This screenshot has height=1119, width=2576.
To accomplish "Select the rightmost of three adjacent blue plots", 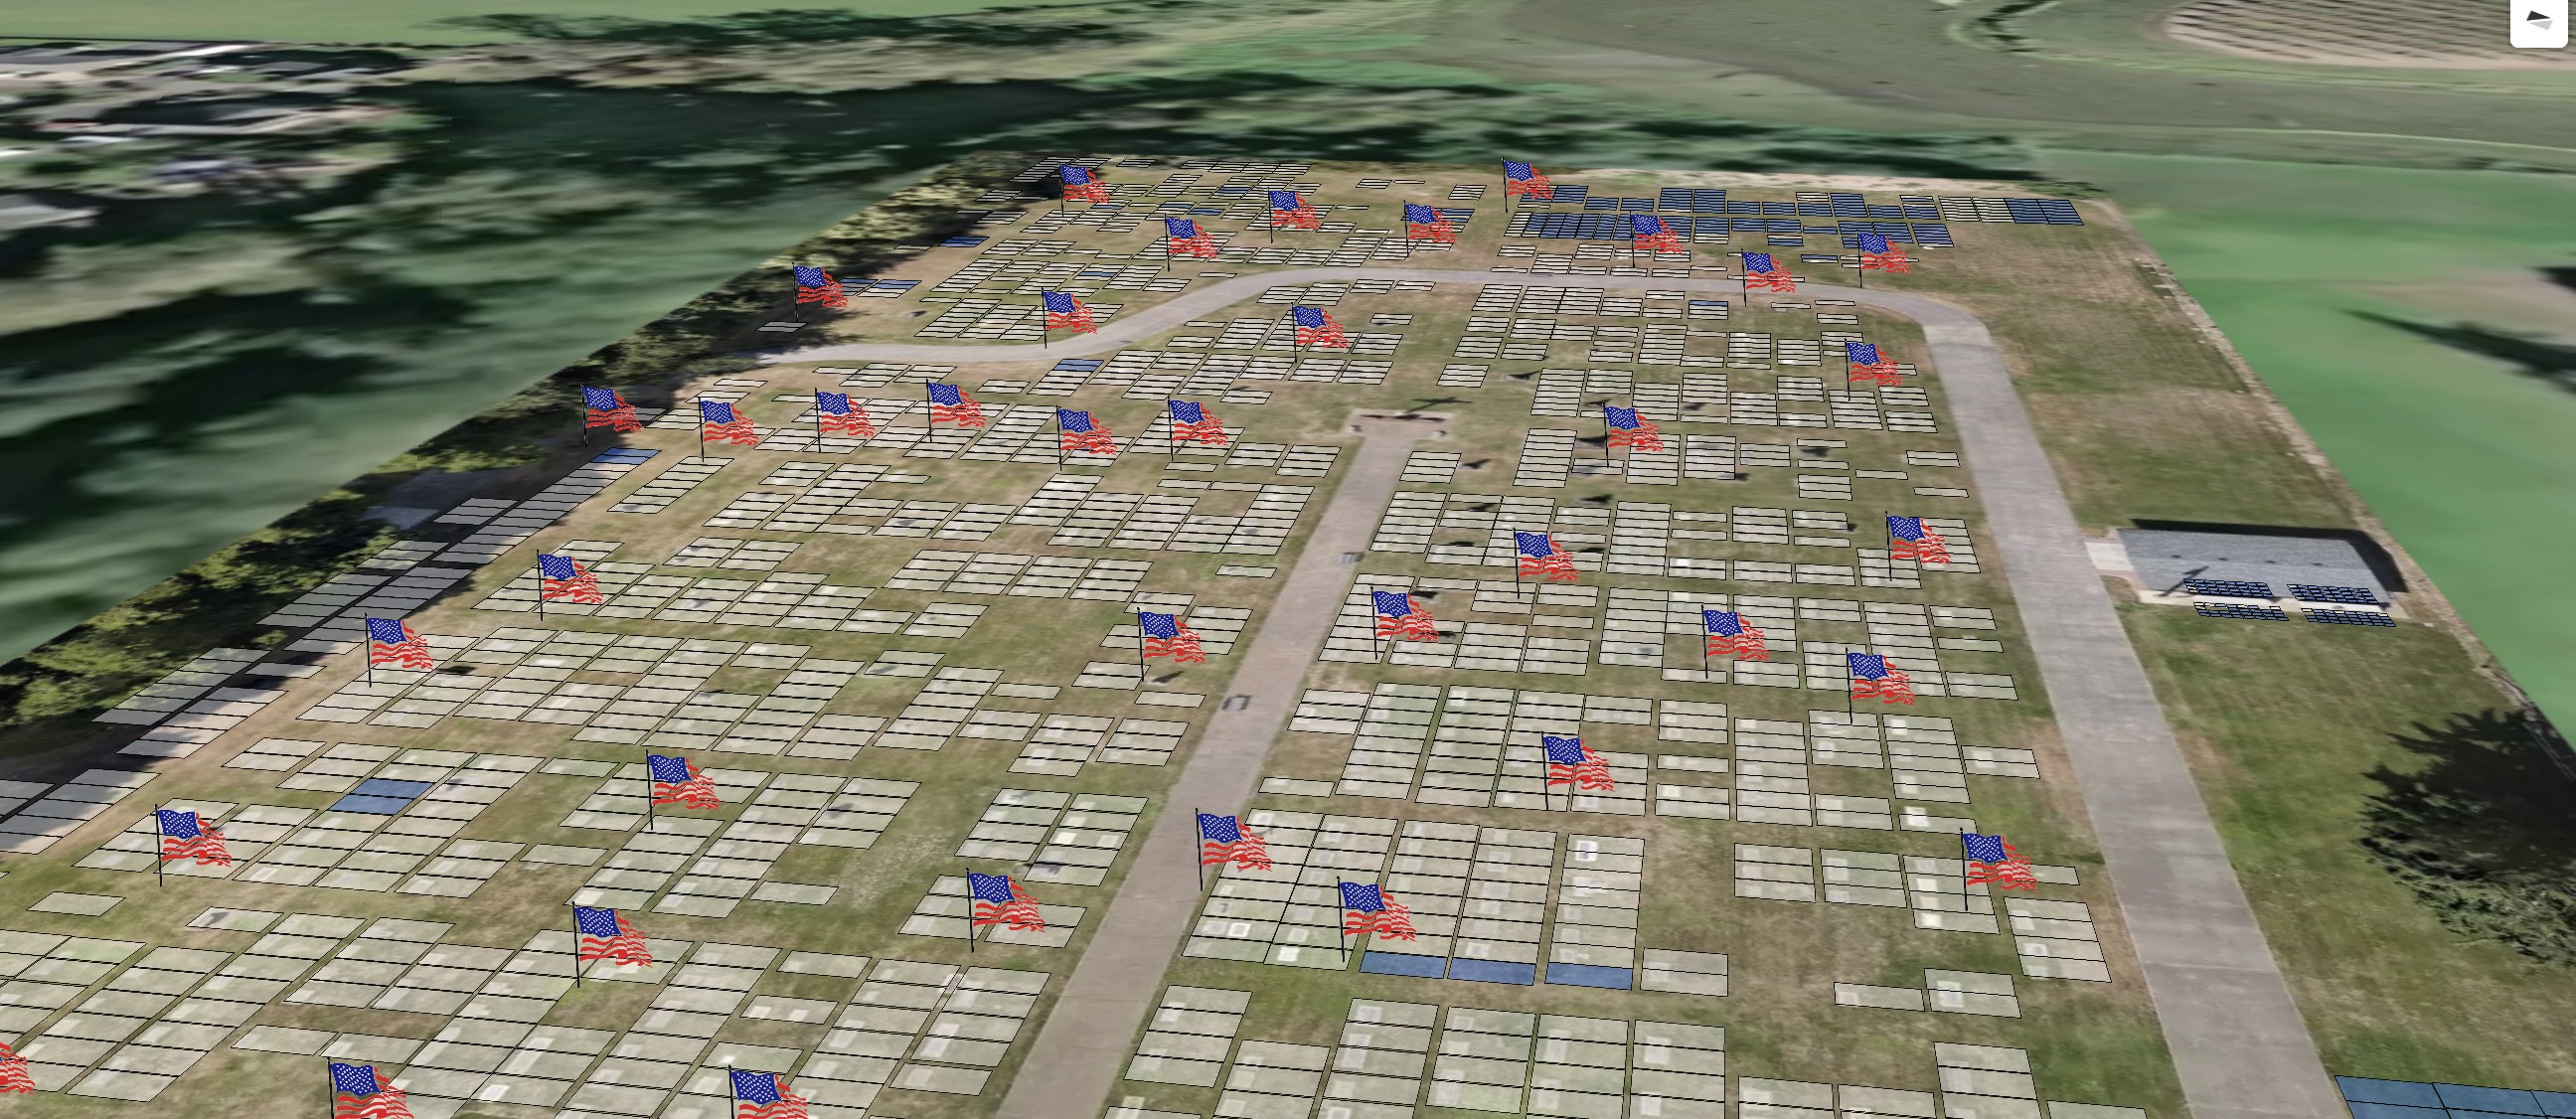I will tap(1588, 976).
